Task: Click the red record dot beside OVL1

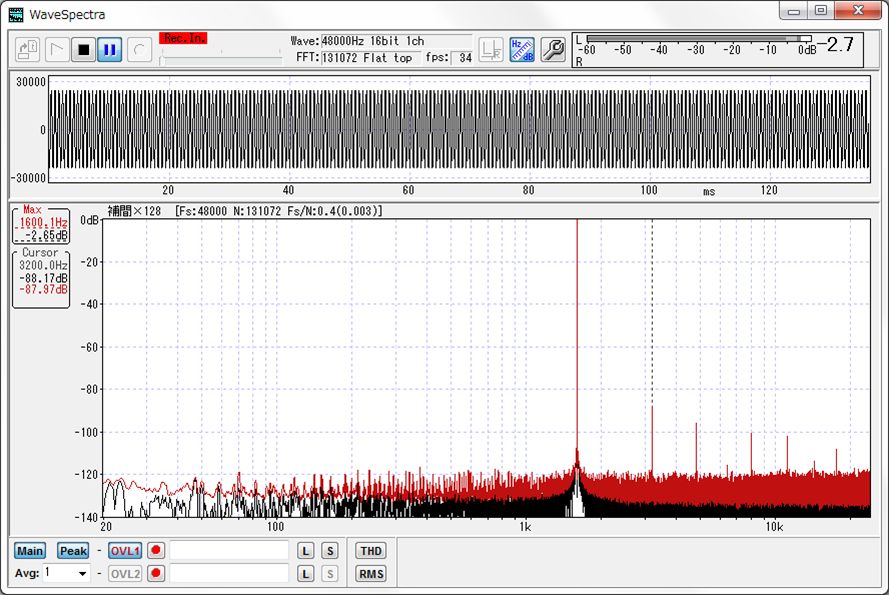Action: pyautogui.click(x=156, y=550)
